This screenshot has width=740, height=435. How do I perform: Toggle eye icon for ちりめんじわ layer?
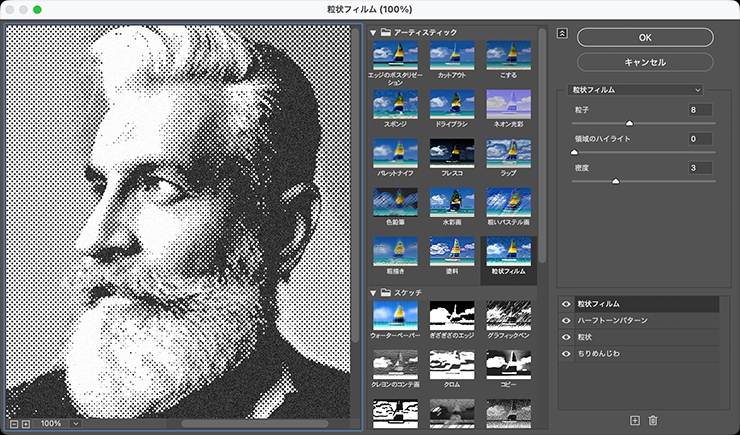pyautogui.click(x=566, y=354)
